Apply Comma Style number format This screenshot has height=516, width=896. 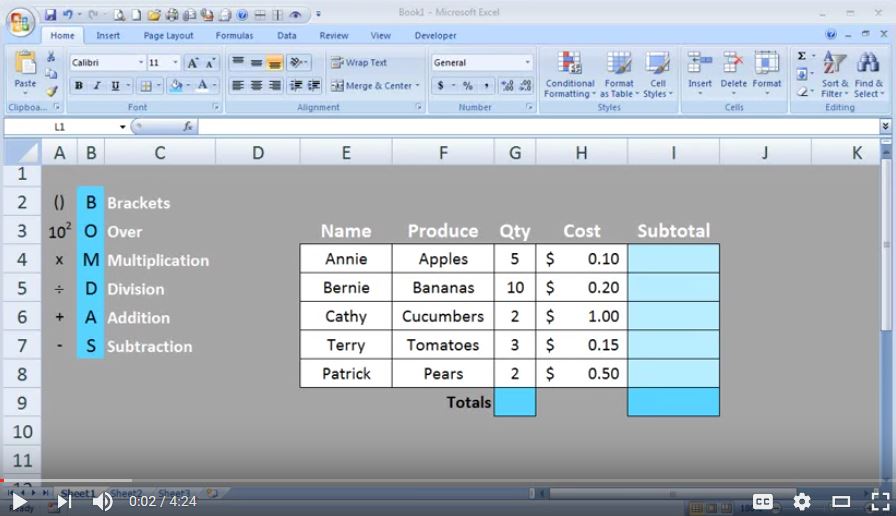(x=486, y=86)
